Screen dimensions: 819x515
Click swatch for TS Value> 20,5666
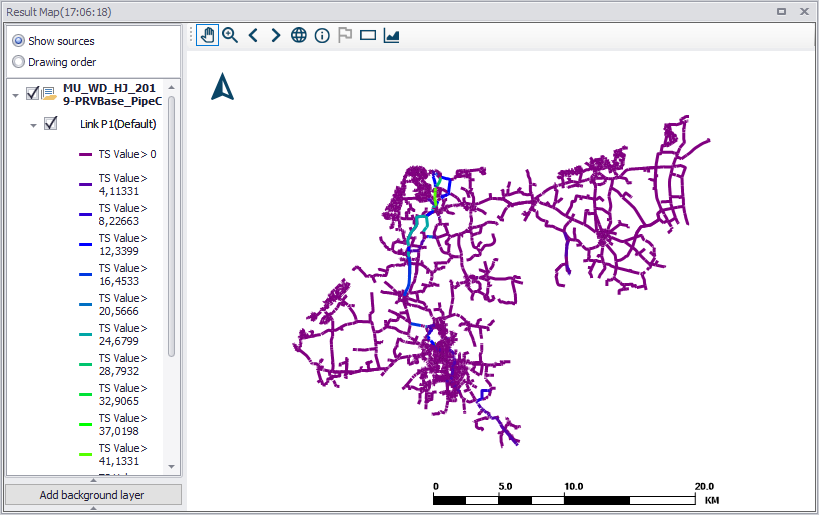click(86, 305)
